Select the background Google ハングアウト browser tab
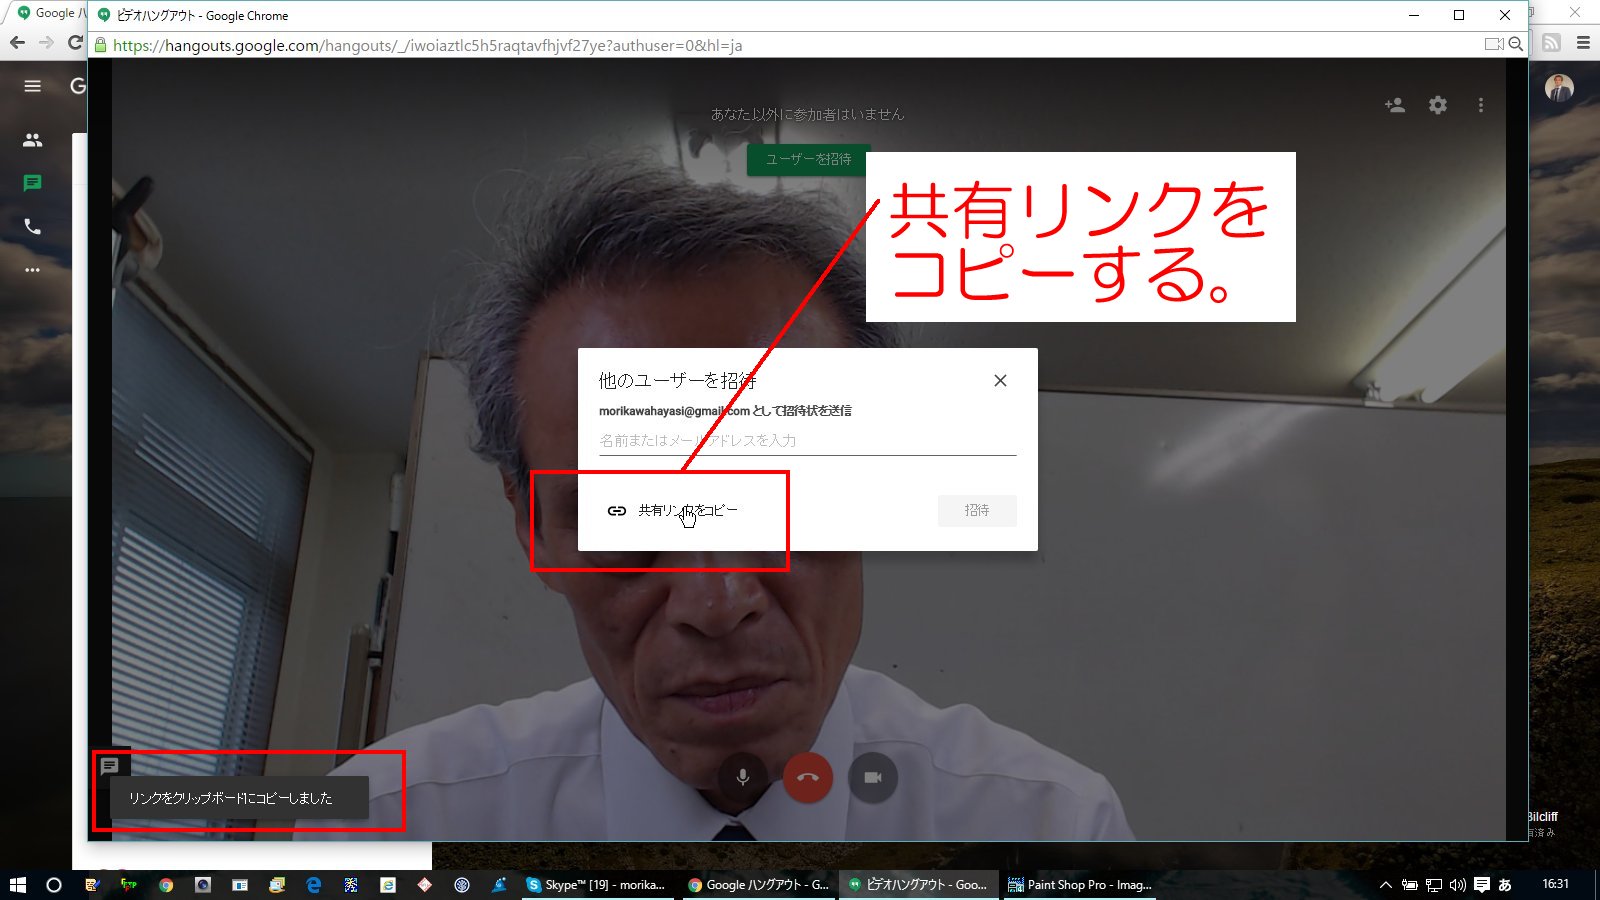Viewport: 1600px width, 900px height. [50, 13]
